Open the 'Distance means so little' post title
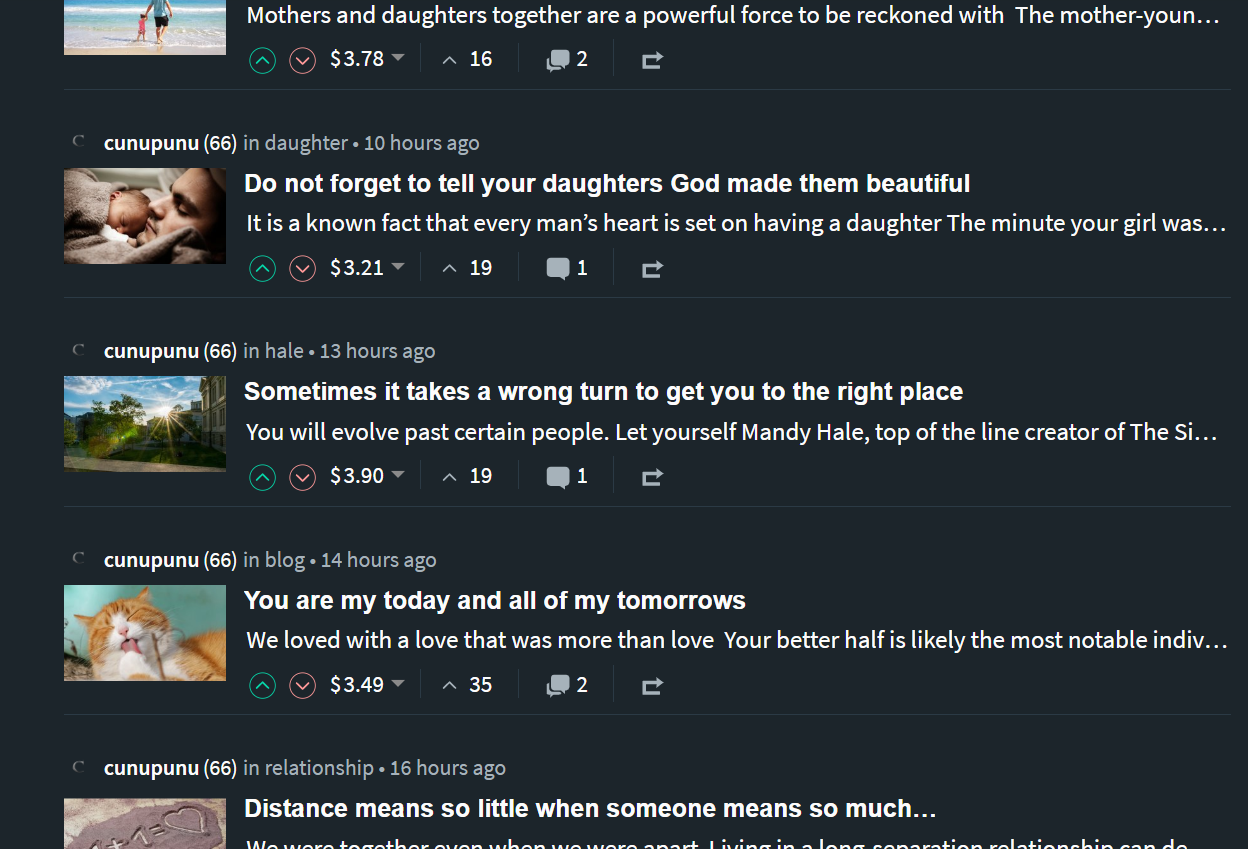This screenshot has height=849, width=1248. coord(590,808)
